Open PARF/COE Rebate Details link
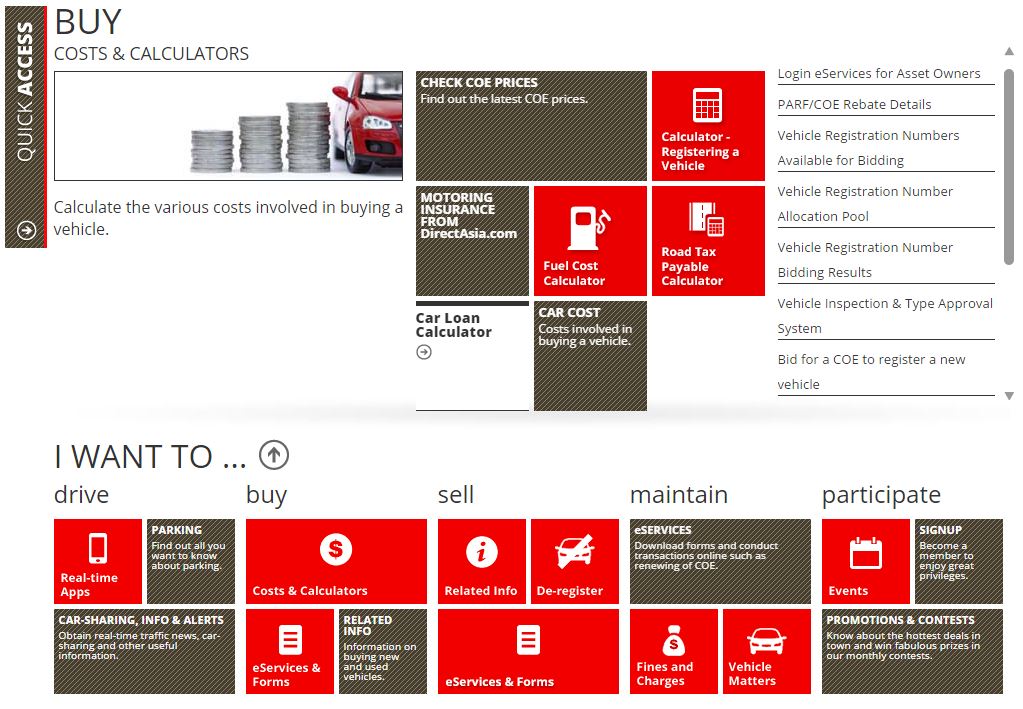1023x709 pixels. point(854,104)
